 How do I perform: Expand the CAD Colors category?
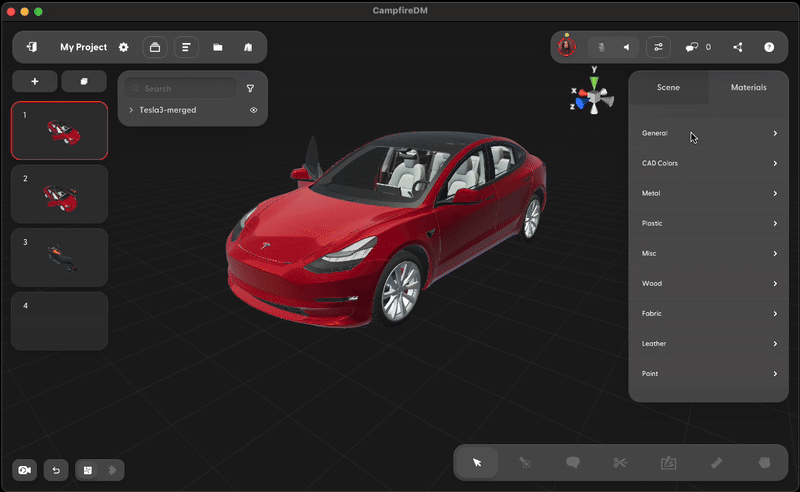[709, 163]
